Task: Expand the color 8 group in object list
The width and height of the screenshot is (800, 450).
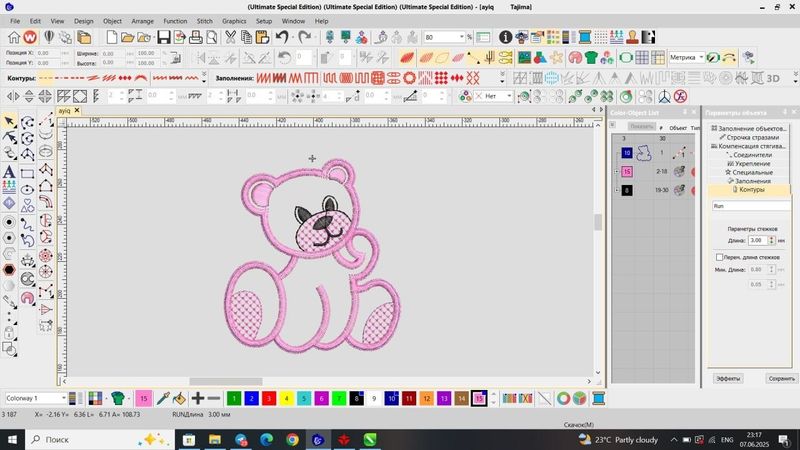Action: 616,190
